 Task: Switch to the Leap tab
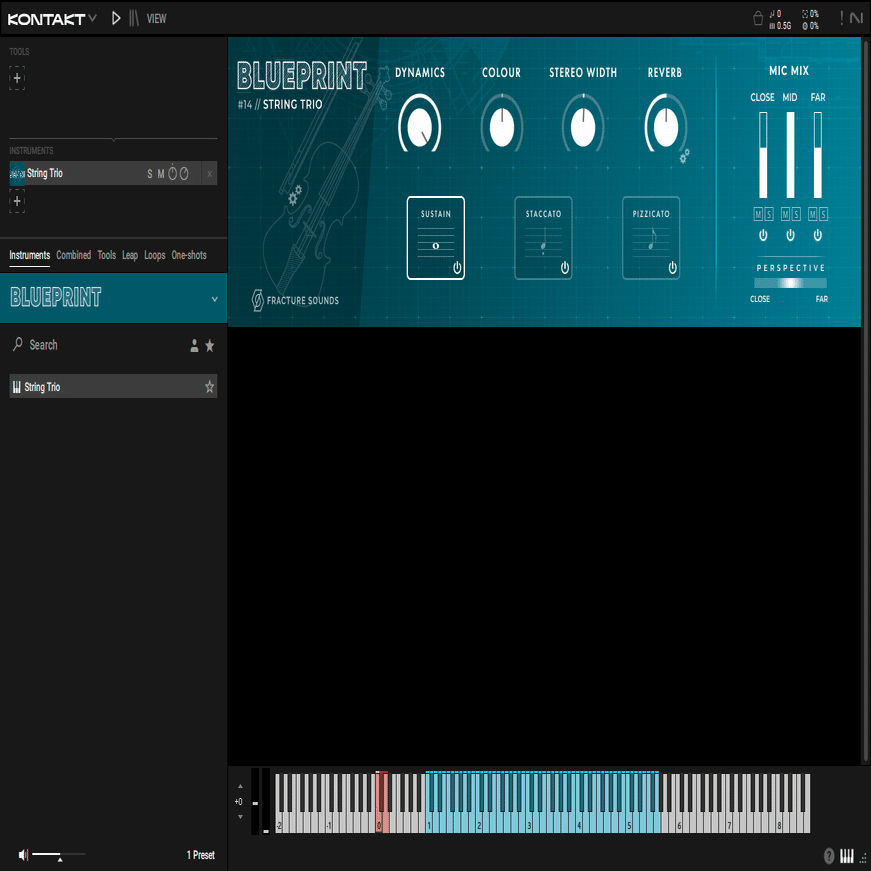click(130, 255)
